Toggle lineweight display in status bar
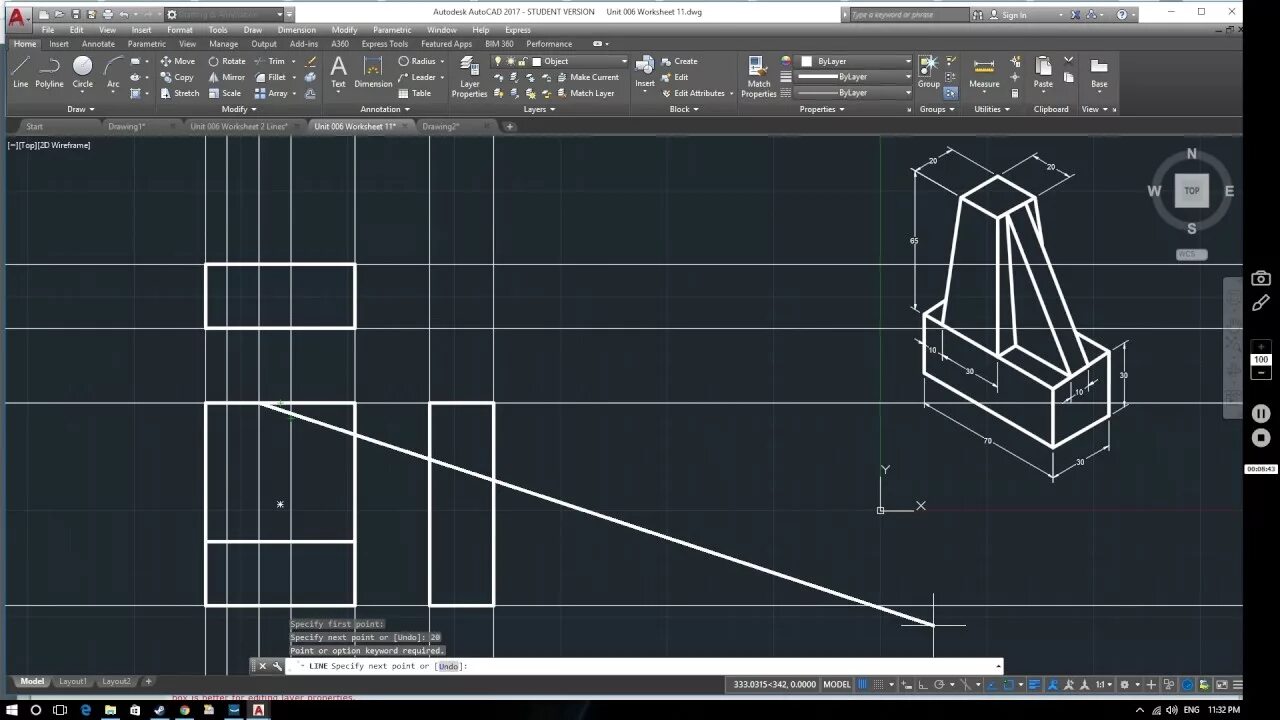 coord(1034,685)
